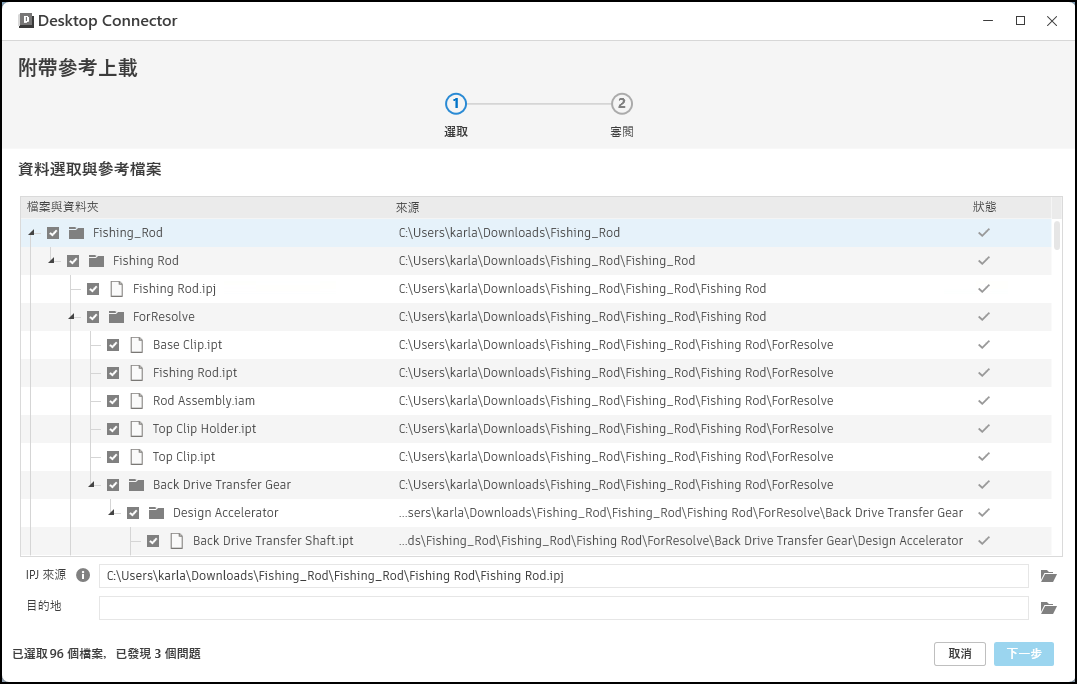This screenshot has height=684, width=1077.
Task: Toggle the ForResolve folder checkbox
Action: coord(93,317)
